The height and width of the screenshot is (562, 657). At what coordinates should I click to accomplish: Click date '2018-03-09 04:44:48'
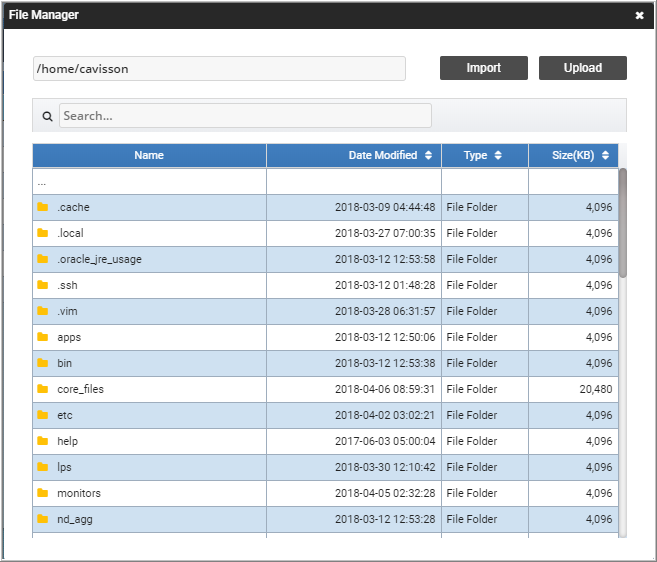click(x=385, y=207)
